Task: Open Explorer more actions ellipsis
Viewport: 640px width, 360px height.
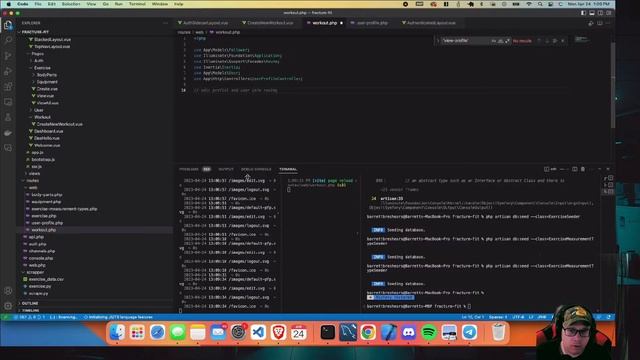Action: [x=165, y=23]
